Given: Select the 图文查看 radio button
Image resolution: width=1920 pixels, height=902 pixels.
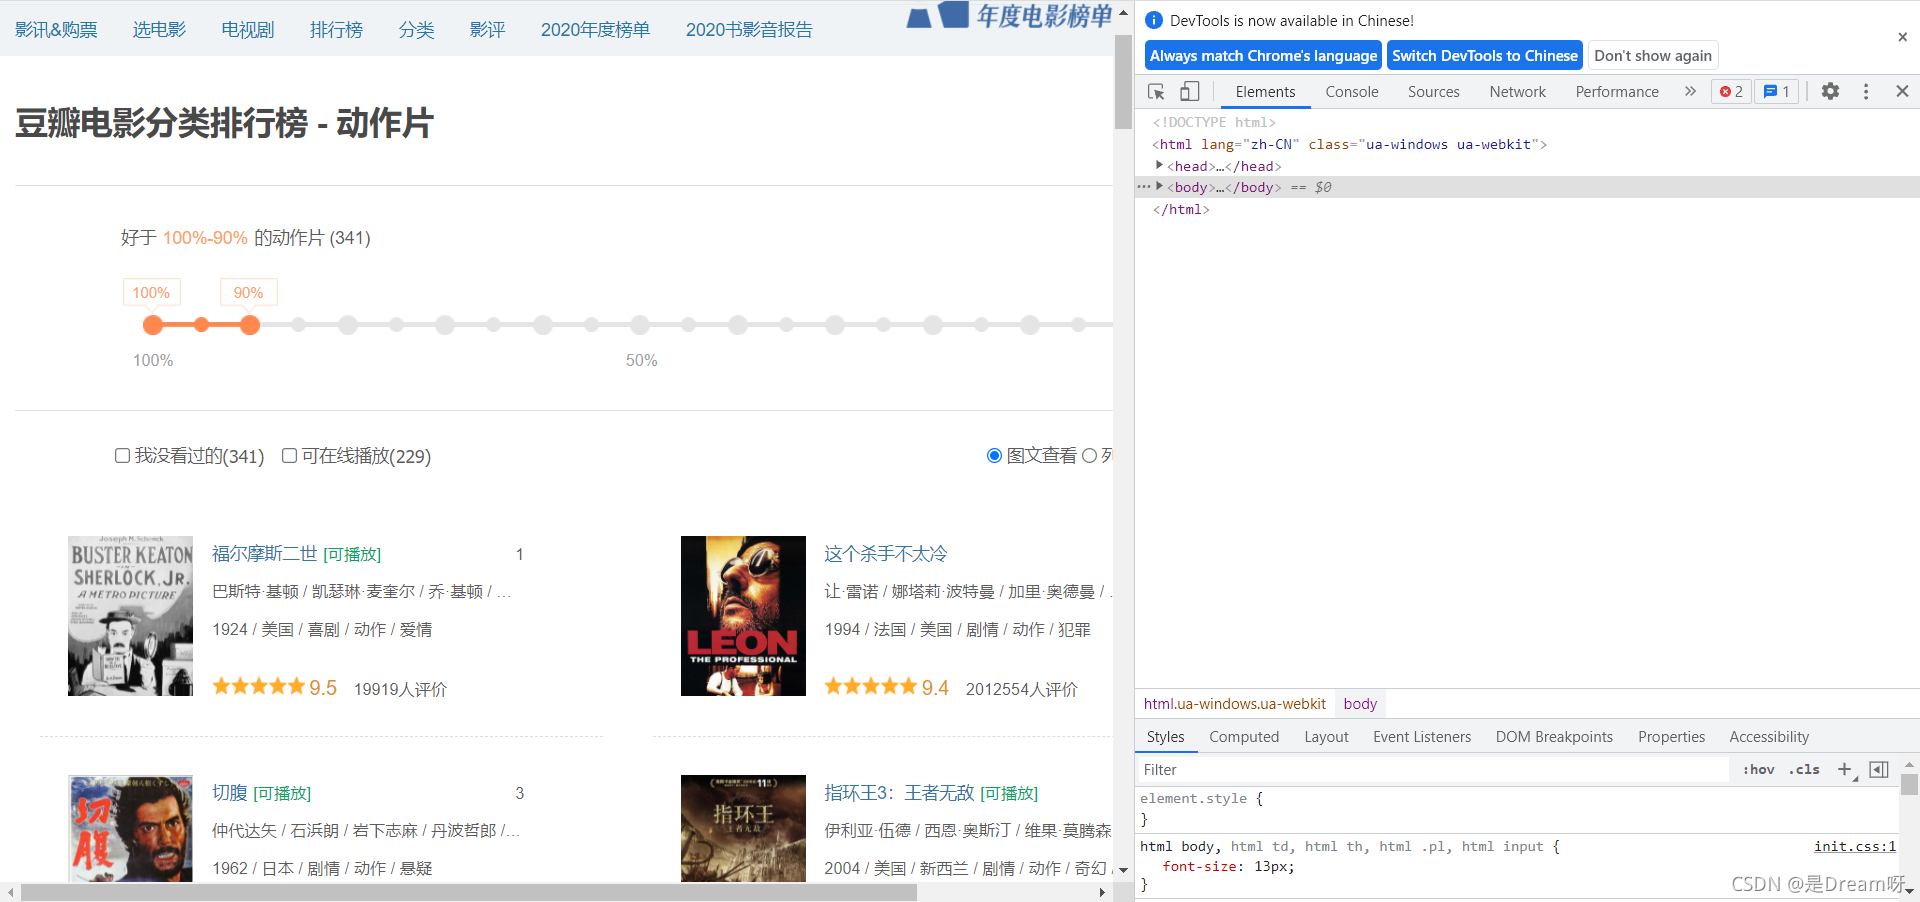Looking at the screenshot, I should tap(994, 456).
